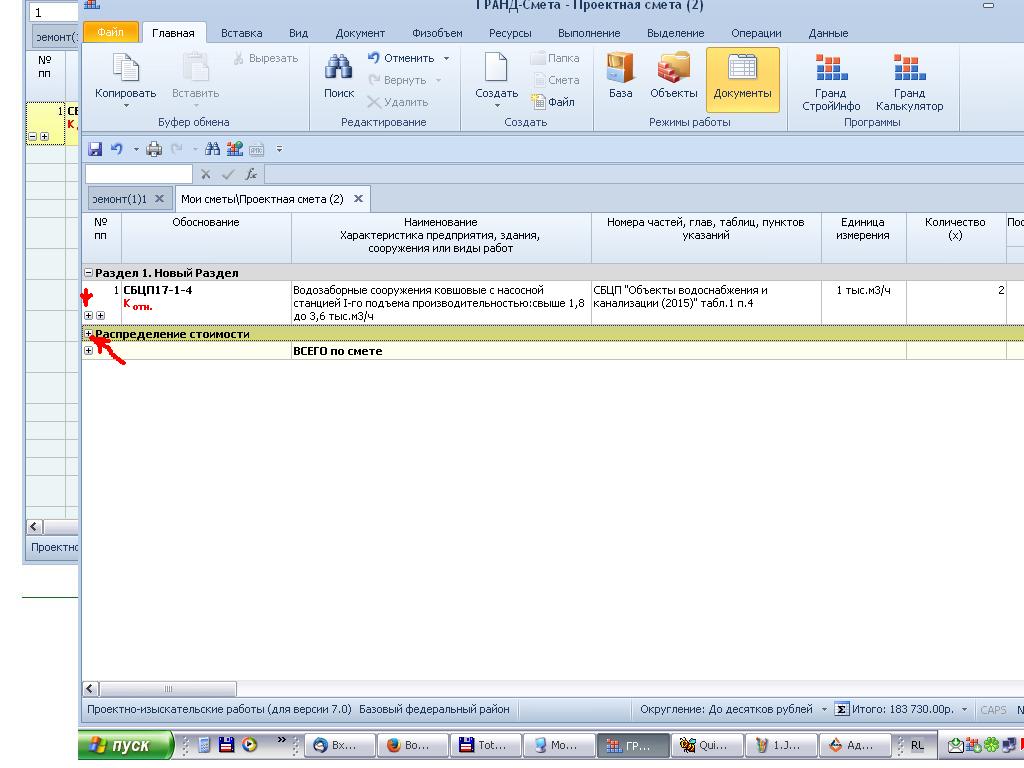Select the Вид ribbon tab
Viewport: 1024px width, 768px height.
click(298, 33)
